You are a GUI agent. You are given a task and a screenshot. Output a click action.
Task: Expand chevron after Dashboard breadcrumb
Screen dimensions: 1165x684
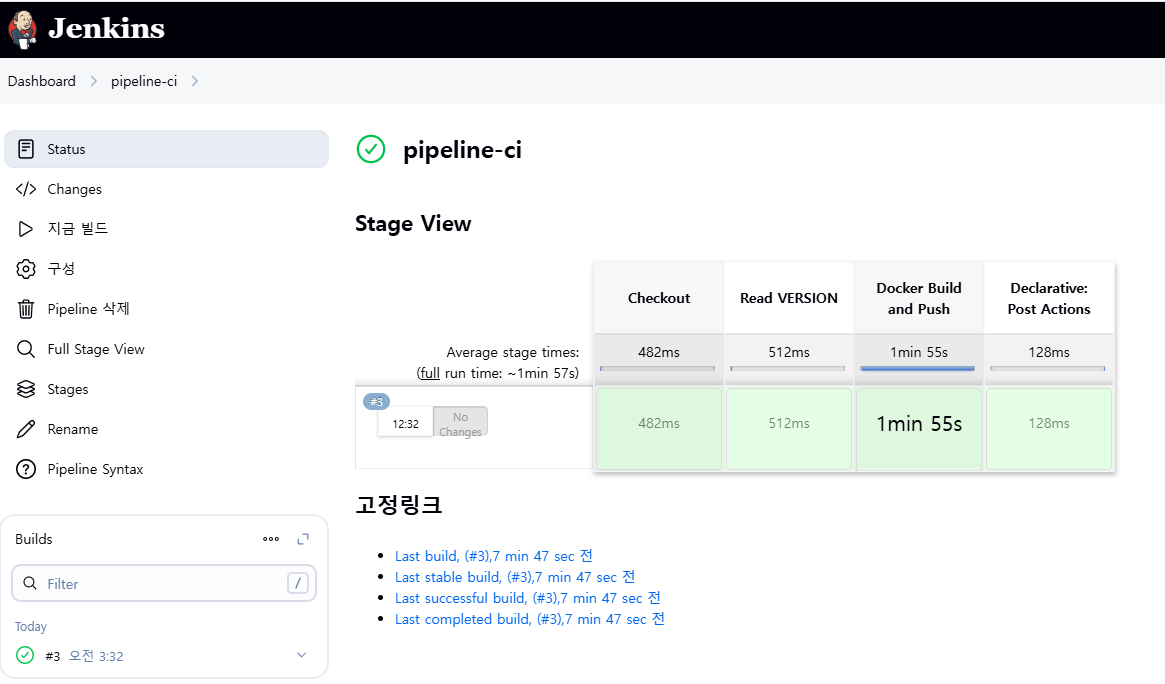[94, 81]
